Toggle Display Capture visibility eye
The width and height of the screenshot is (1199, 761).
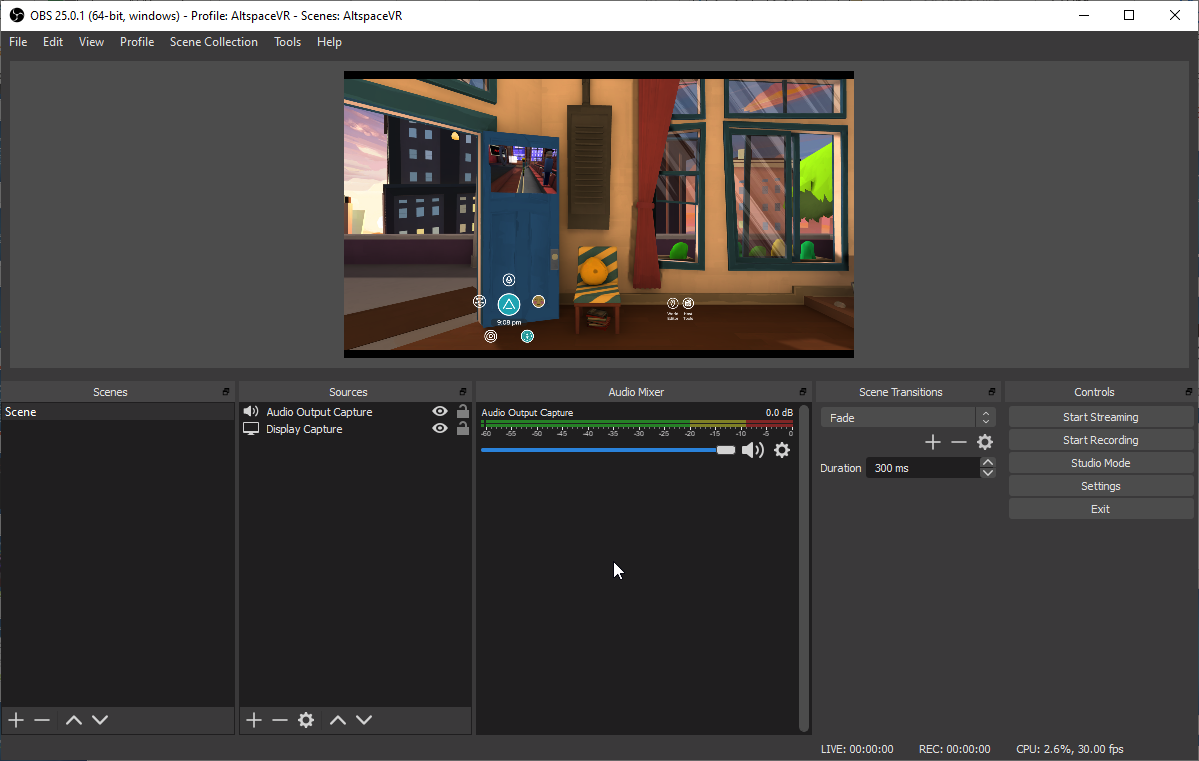439,429
